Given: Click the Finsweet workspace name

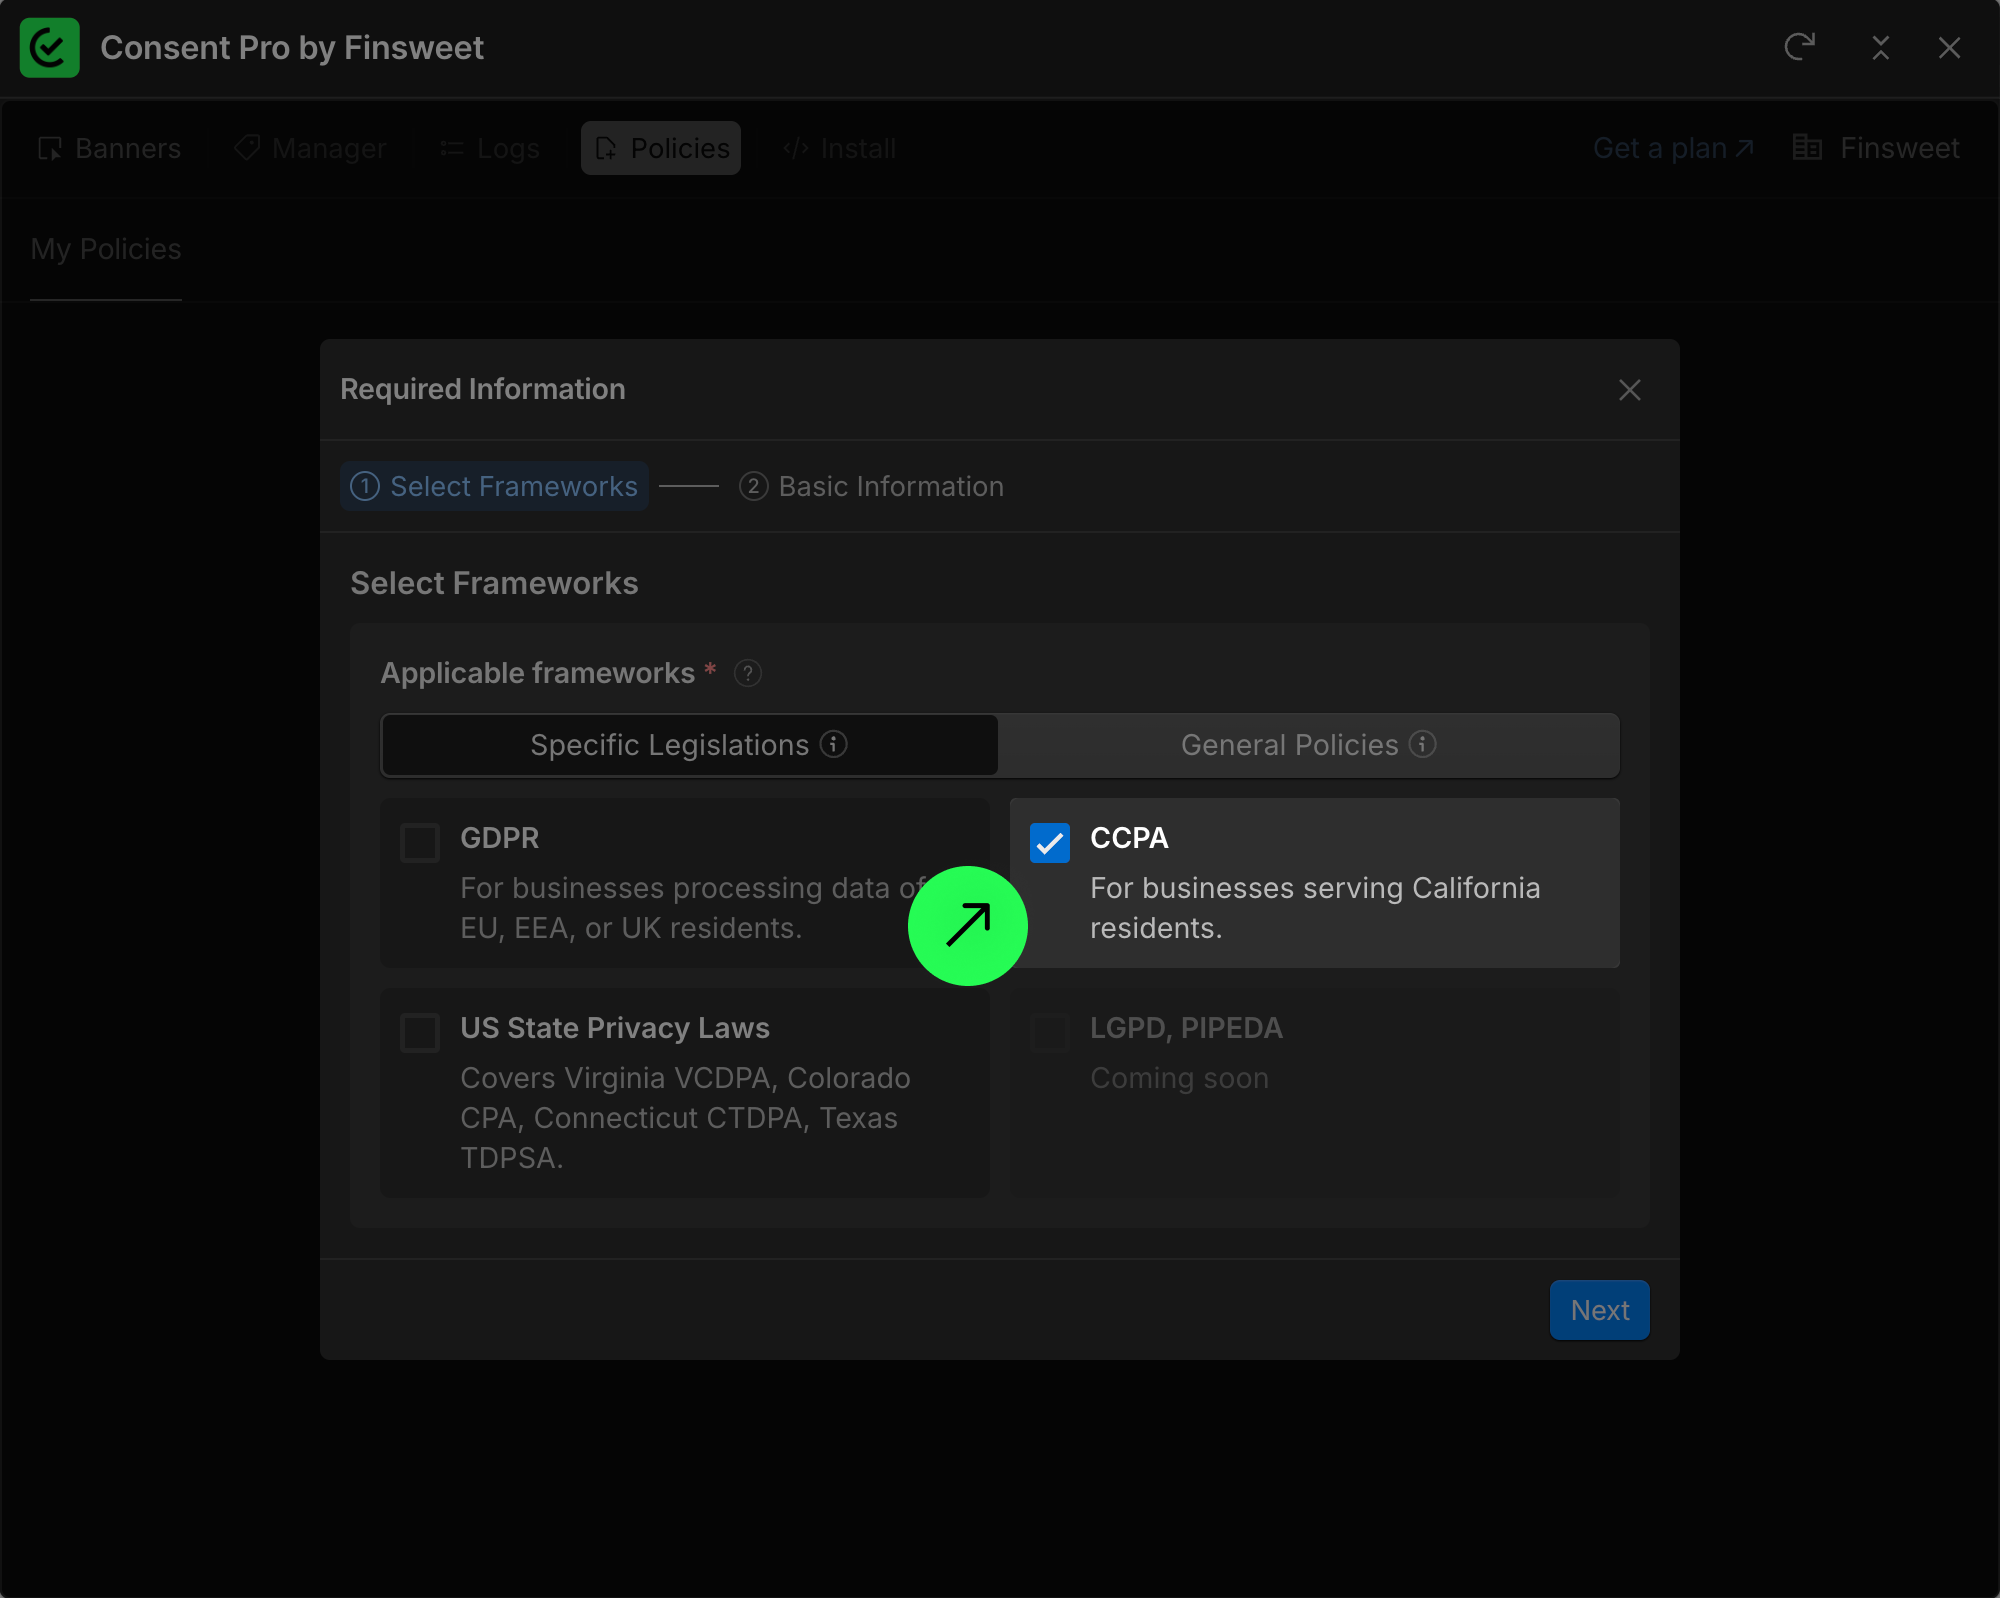Looking at the screenshot, I should point(1900,148).
